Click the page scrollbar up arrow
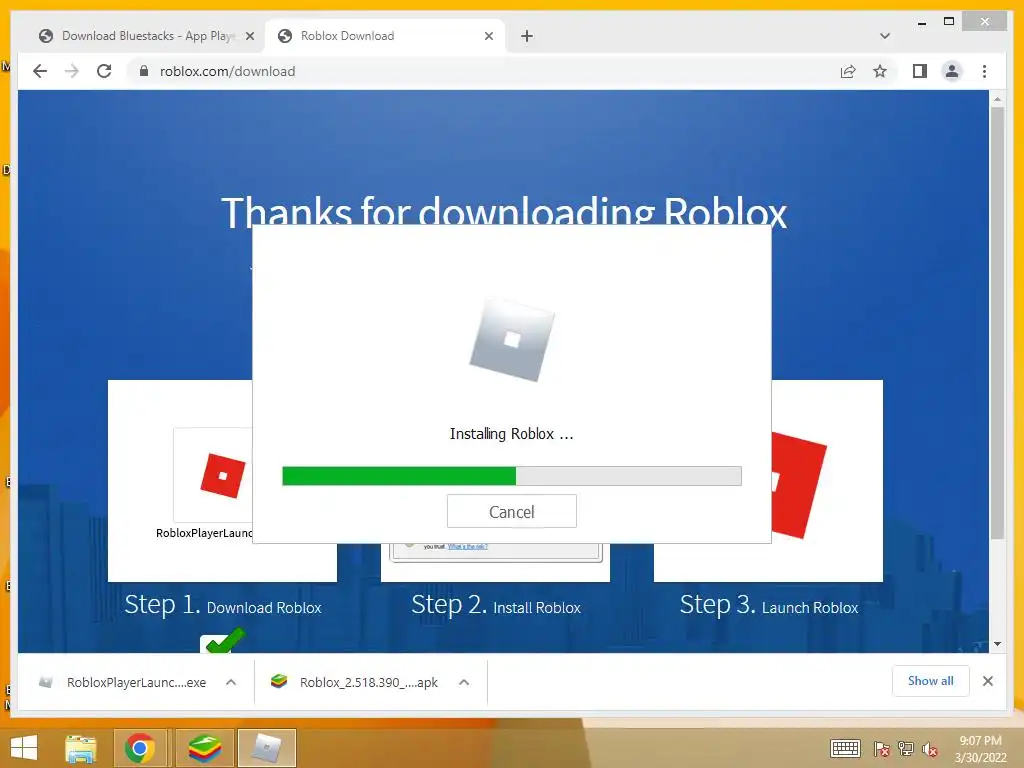 pyautogui.click(x=997, y=99)
